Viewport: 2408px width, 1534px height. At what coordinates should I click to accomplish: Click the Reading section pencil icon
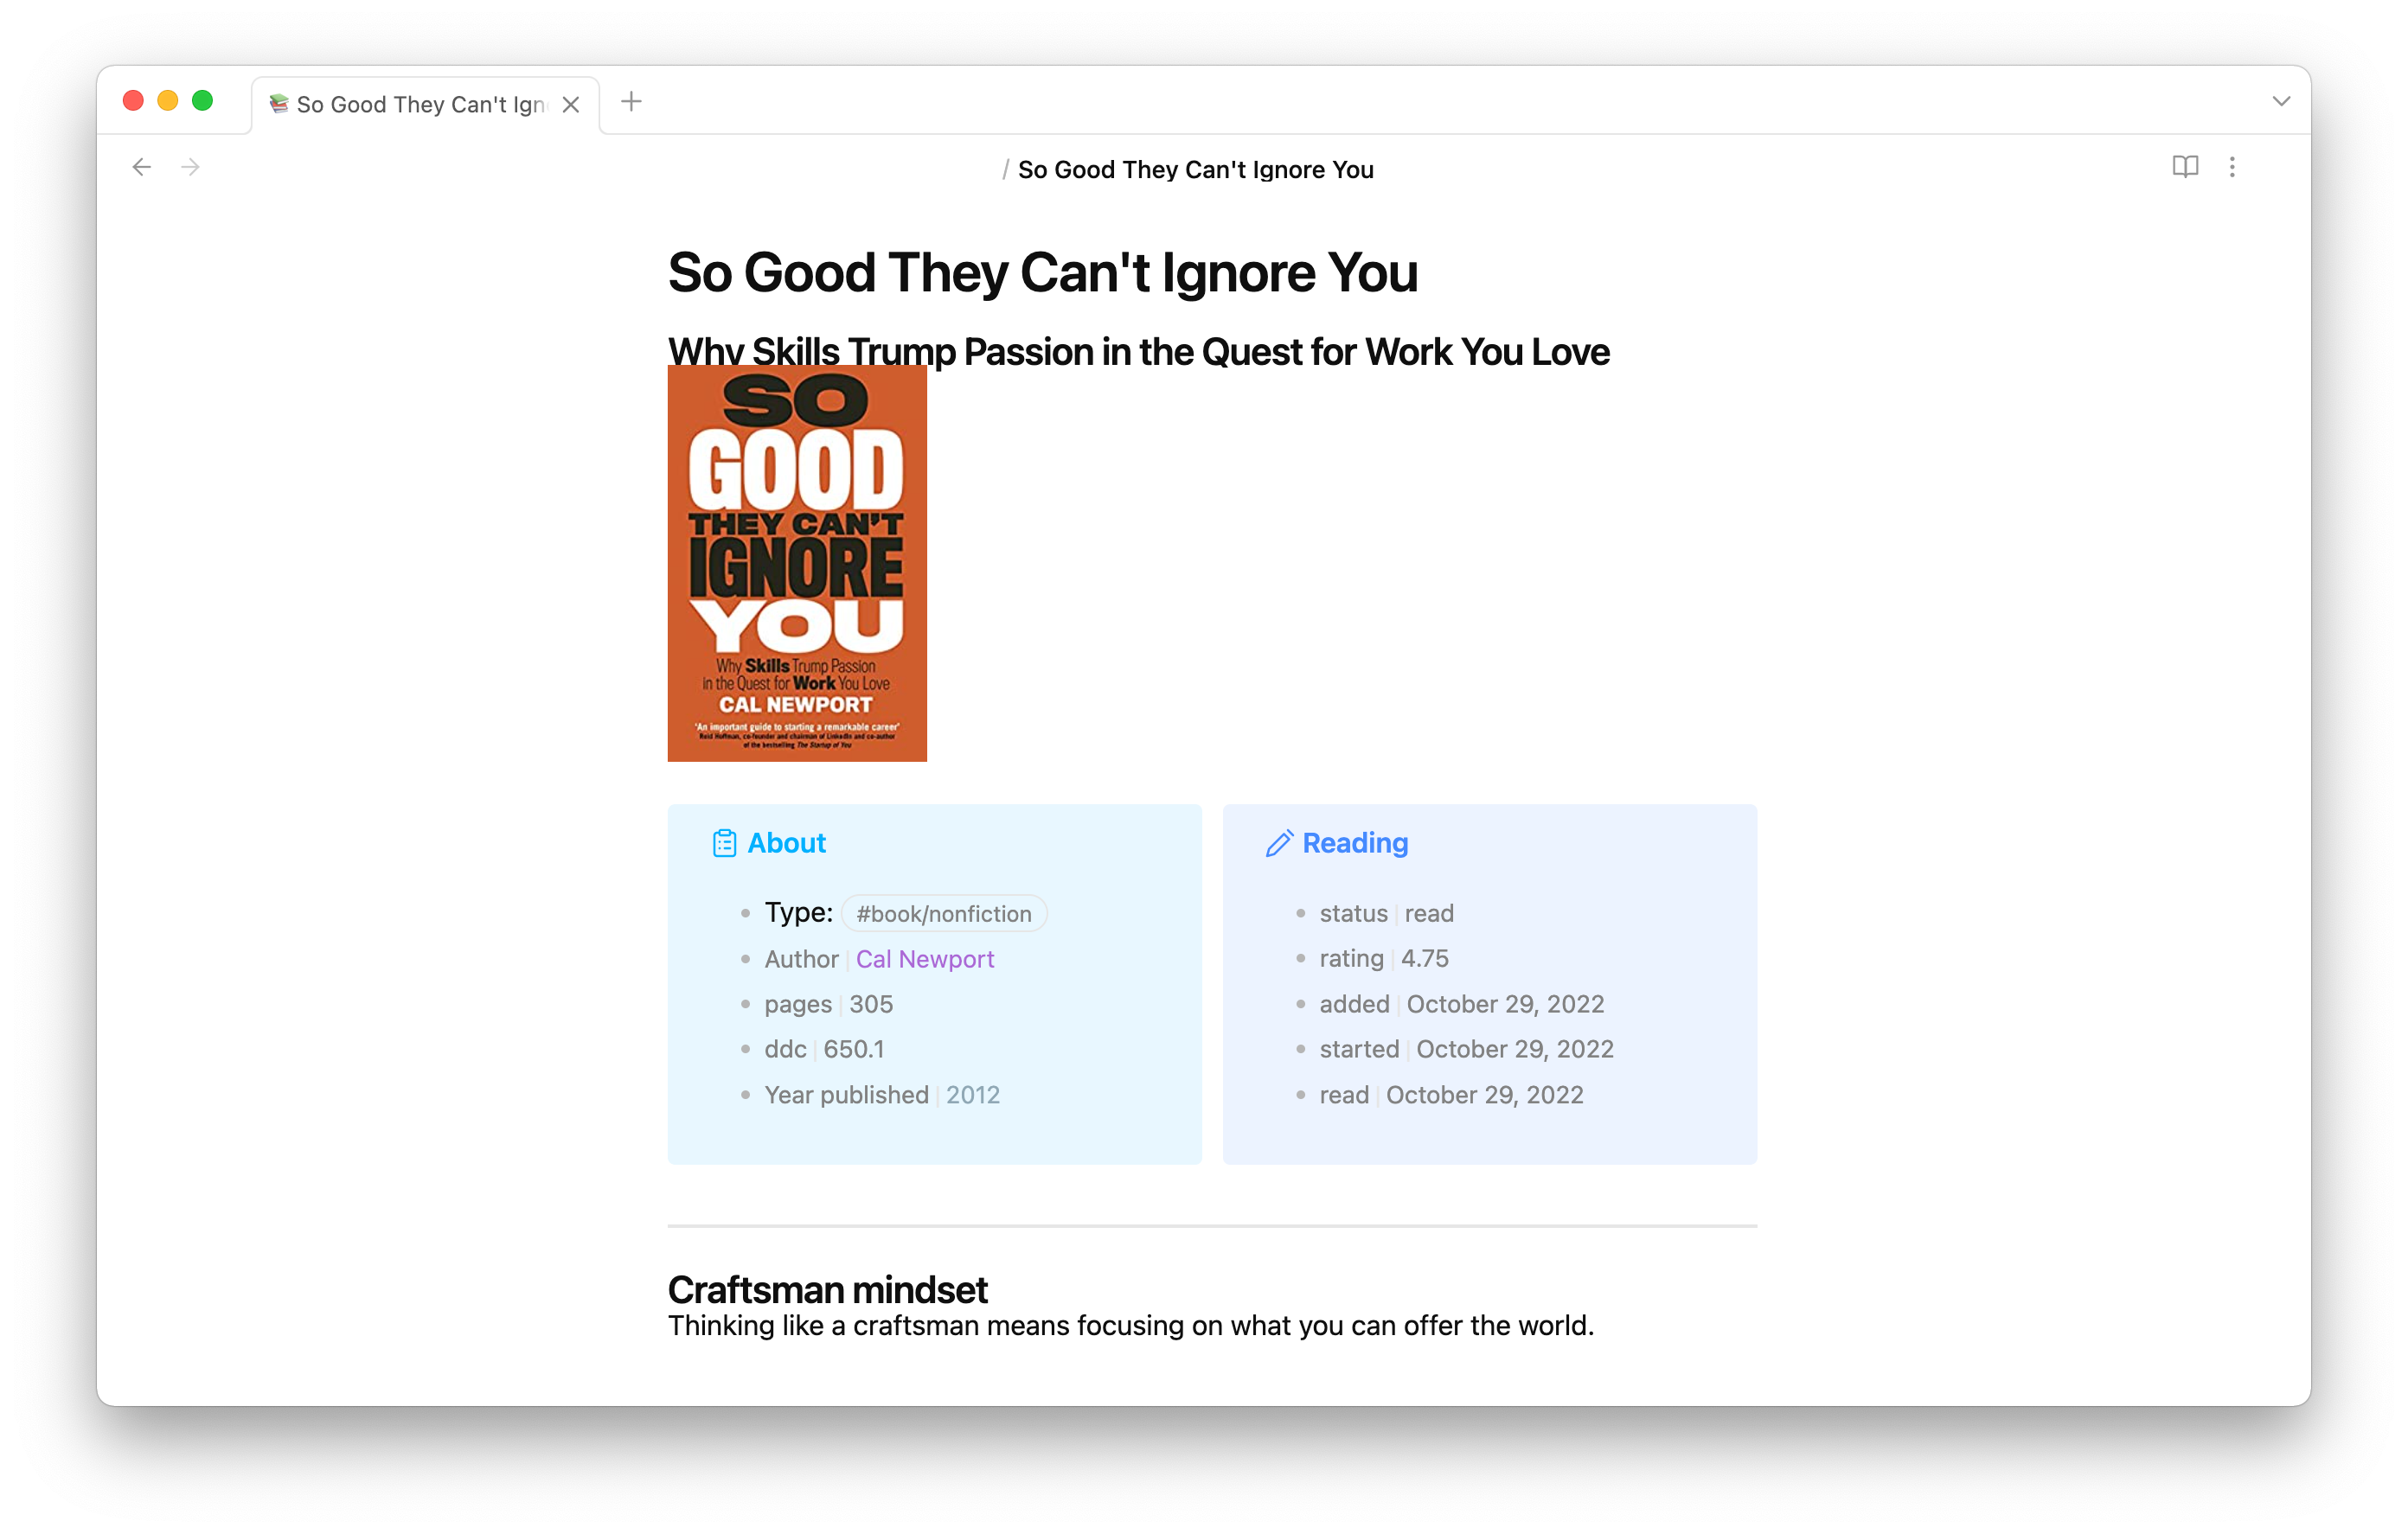coord(1278,842)
